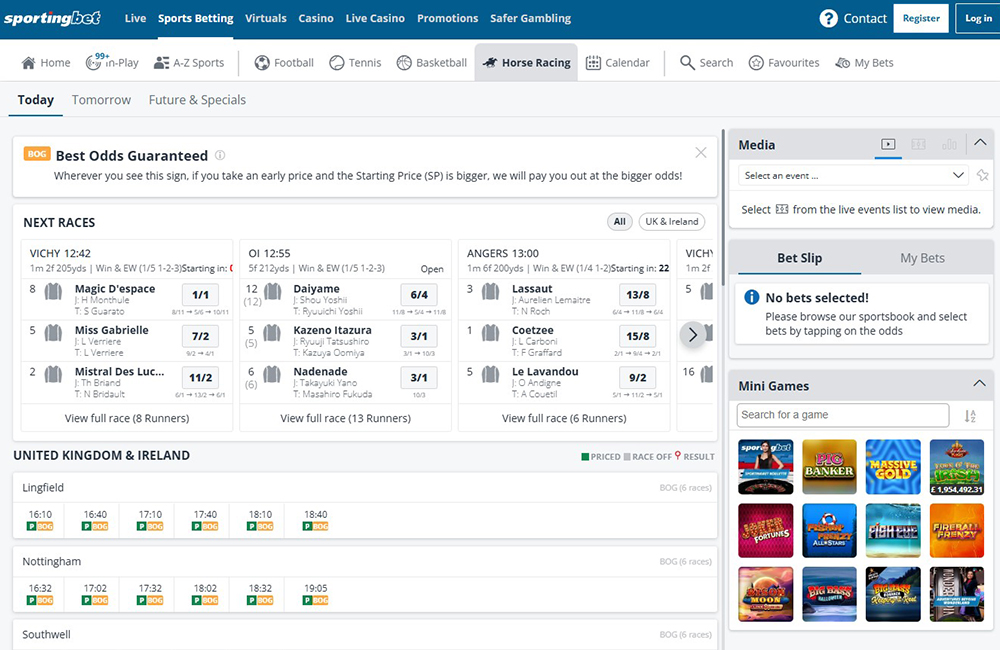Click the Log in button
The image size is (1000, 650).
978,18
